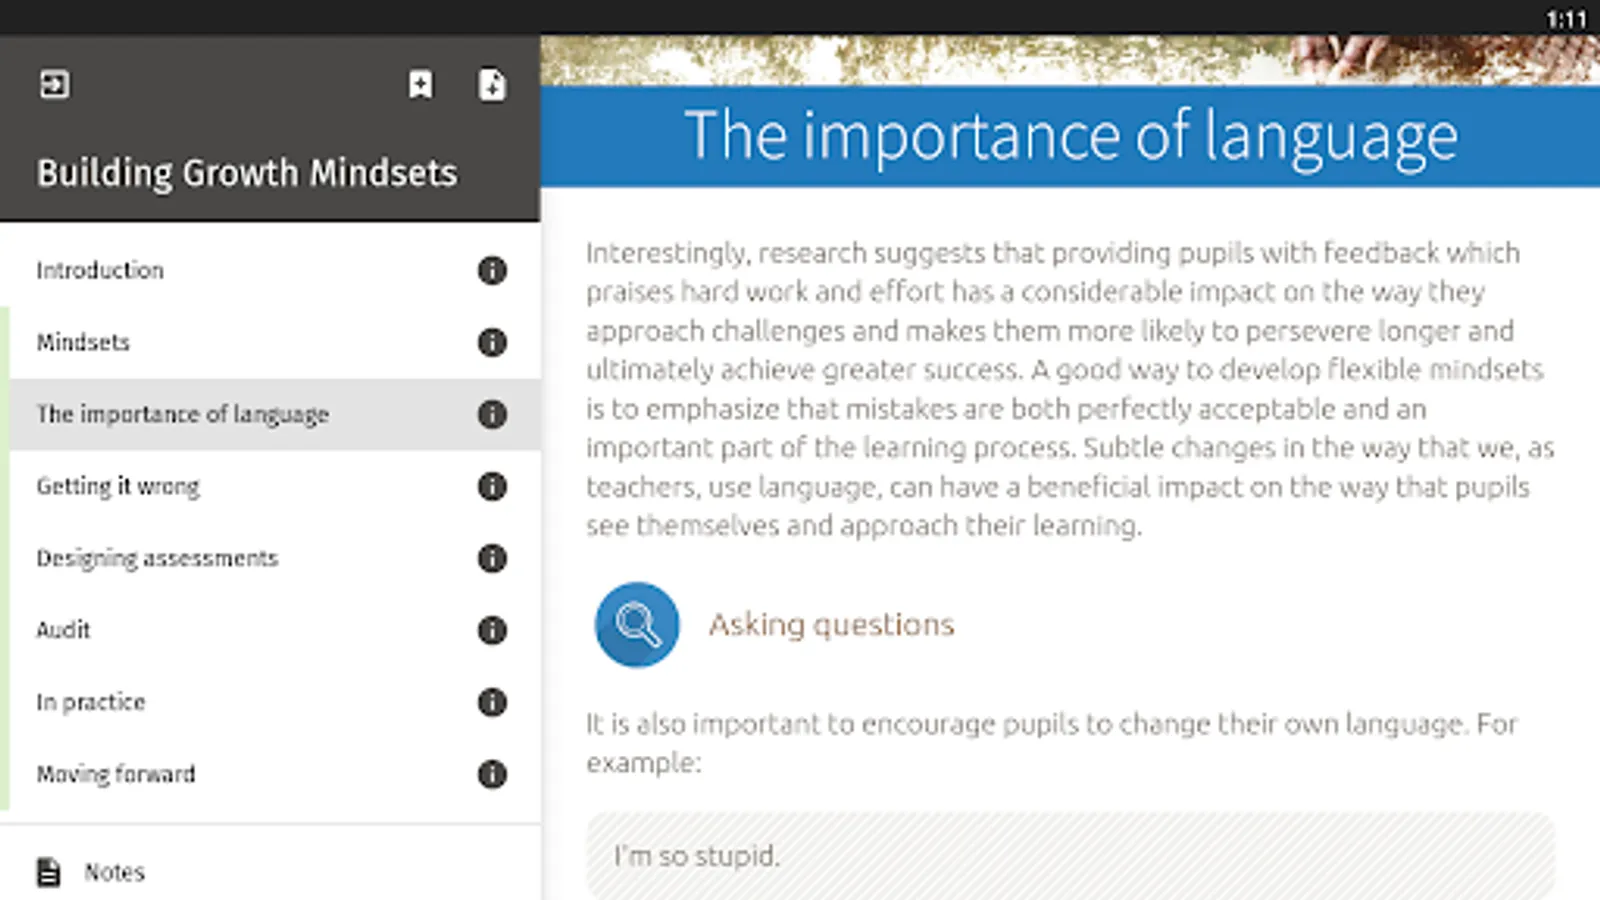Show info for In practice section

491,702
